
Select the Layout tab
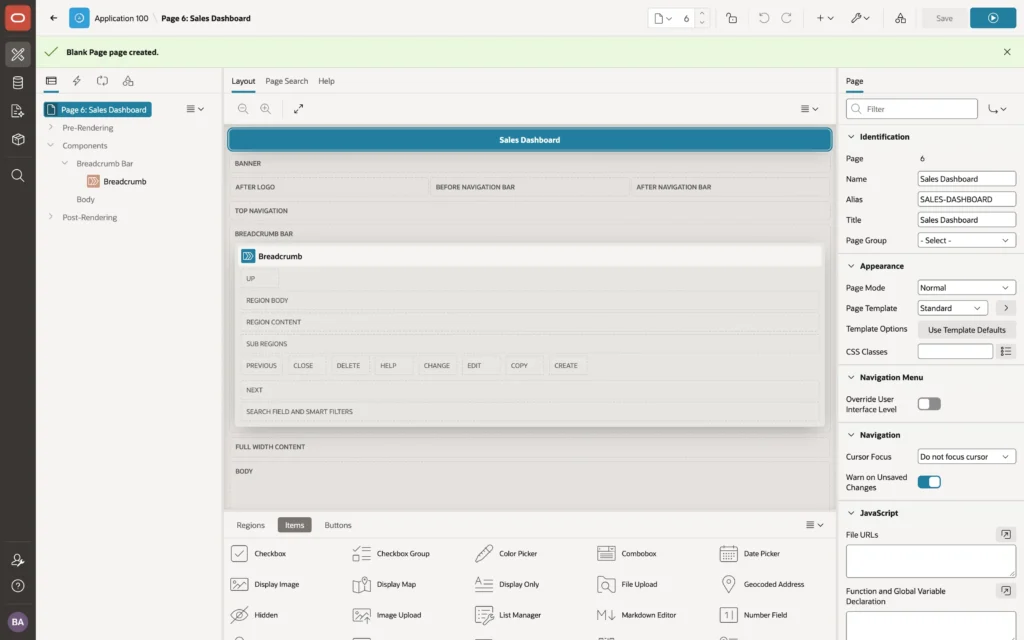[243, 81]
